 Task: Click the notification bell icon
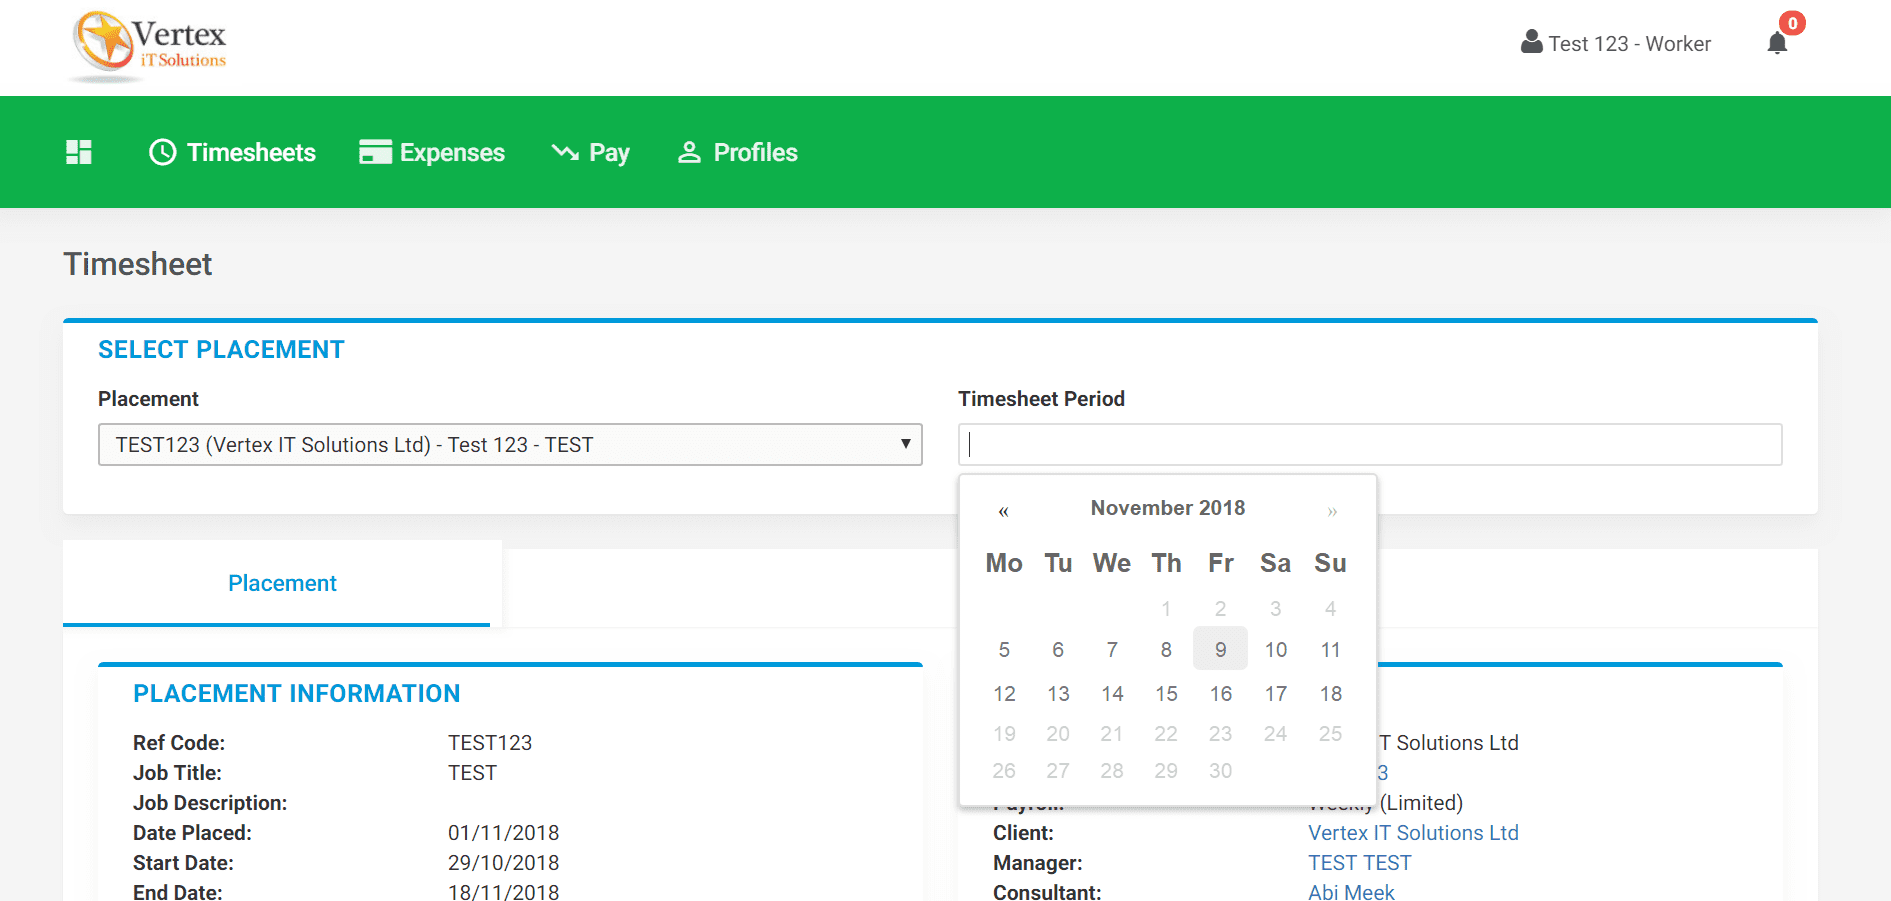[1777, 43]
